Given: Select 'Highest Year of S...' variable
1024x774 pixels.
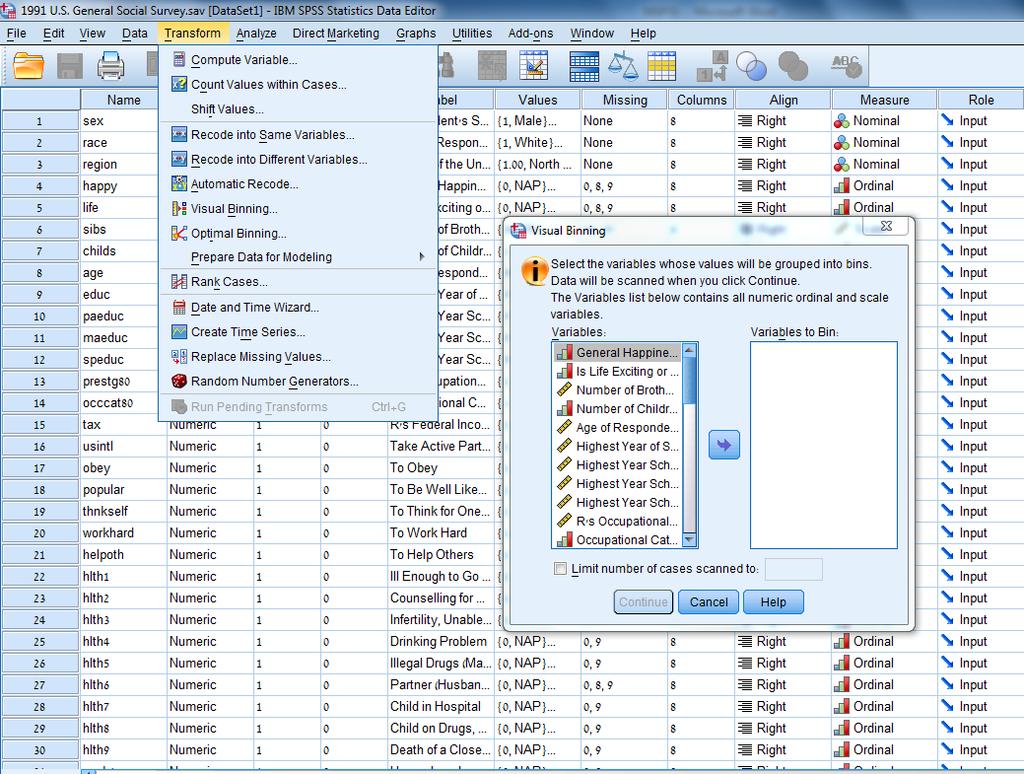Looking at the screenshot, I should [x=617, y=447].
